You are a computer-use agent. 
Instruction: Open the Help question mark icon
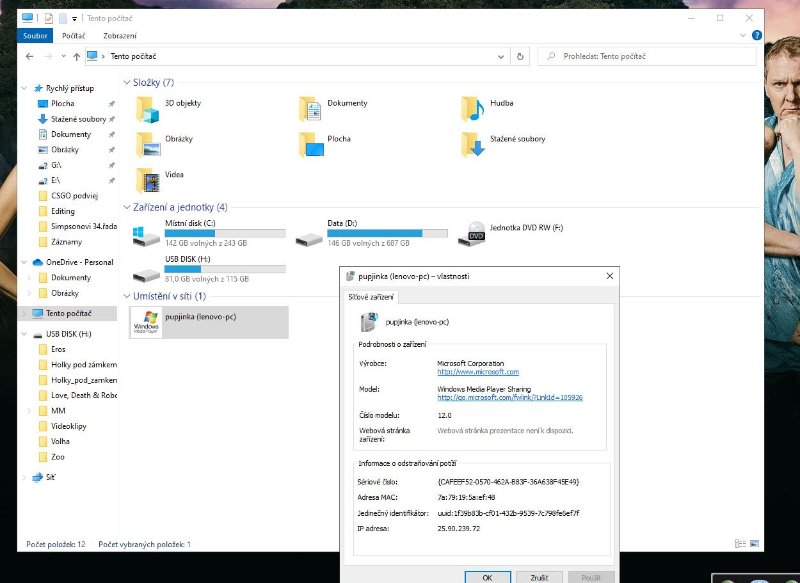[x=757, y=35]
